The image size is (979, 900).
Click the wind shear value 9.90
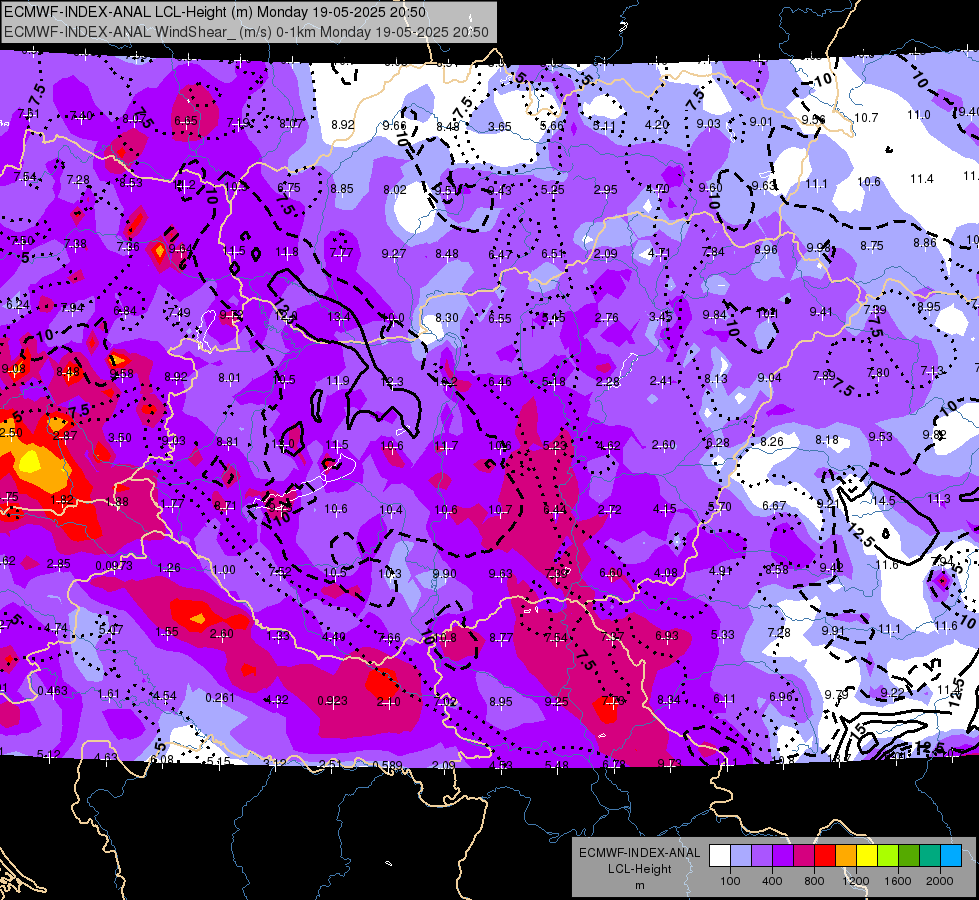[x=444, y=573]
